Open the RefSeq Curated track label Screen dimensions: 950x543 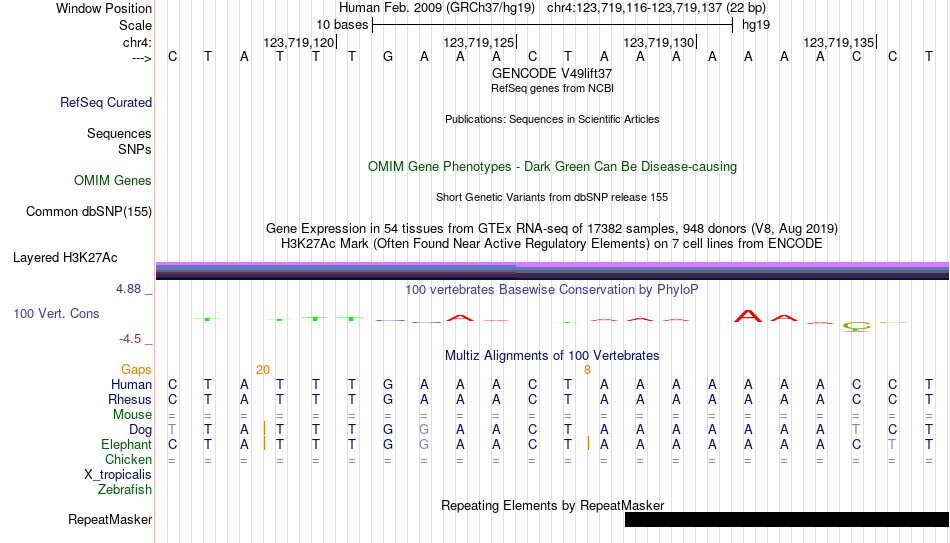(x=105, y=102)
